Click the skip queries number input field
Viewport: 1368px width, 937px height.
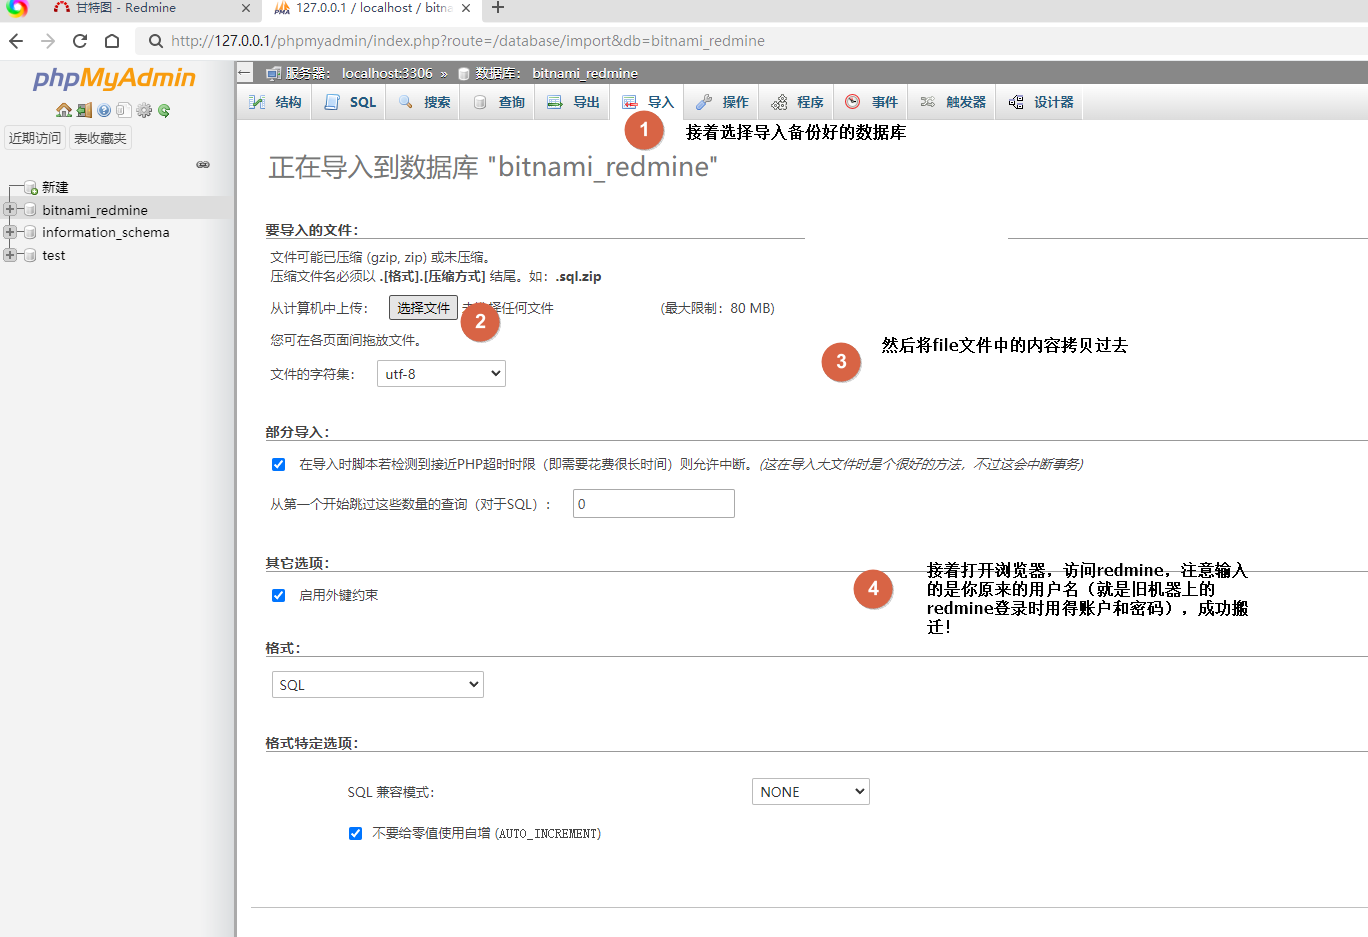(x=654, y=504)
